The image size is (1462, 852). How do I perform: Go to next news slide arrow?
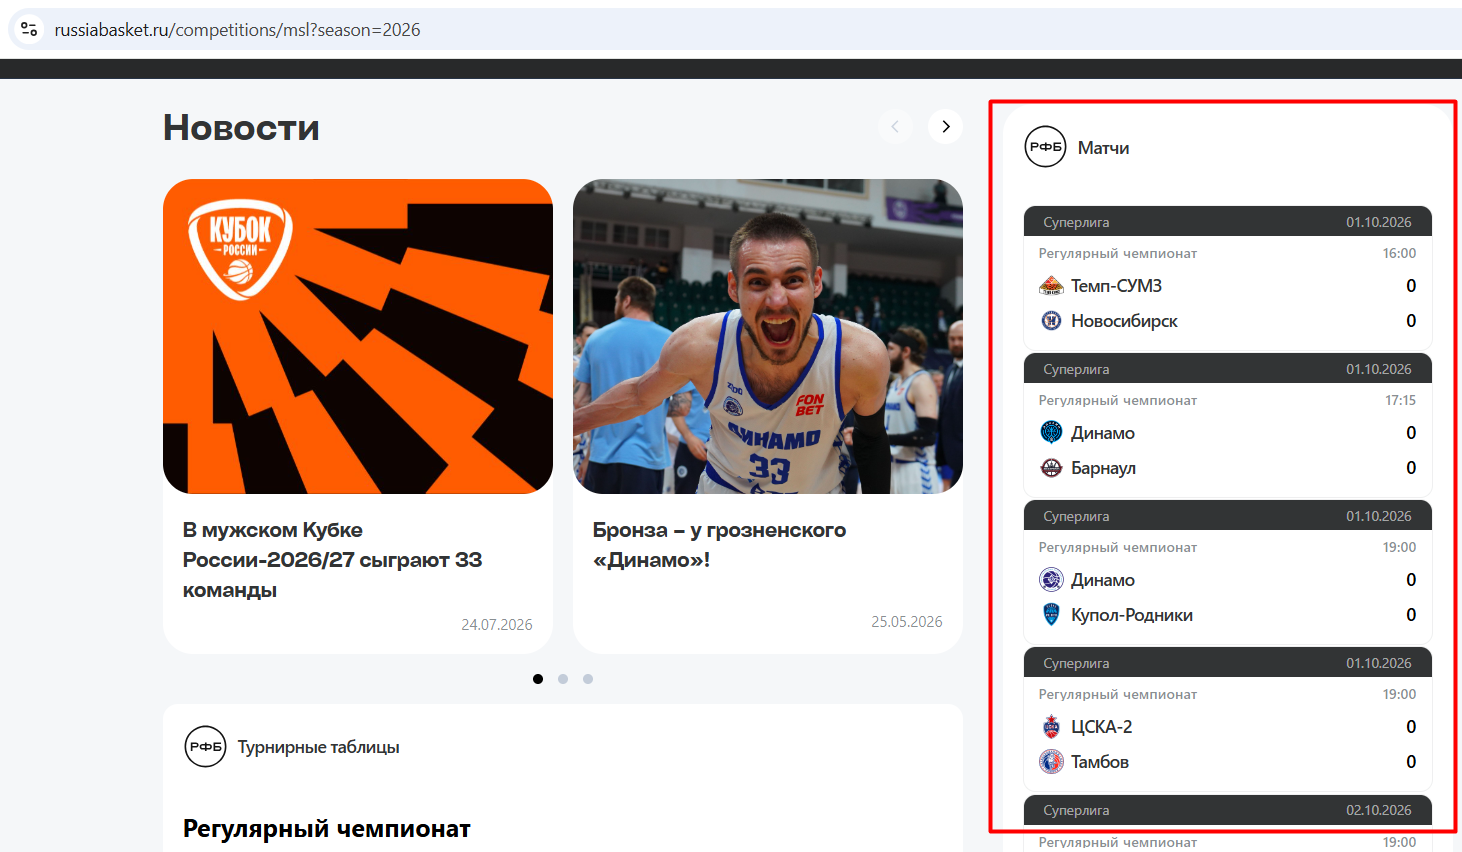945,127
